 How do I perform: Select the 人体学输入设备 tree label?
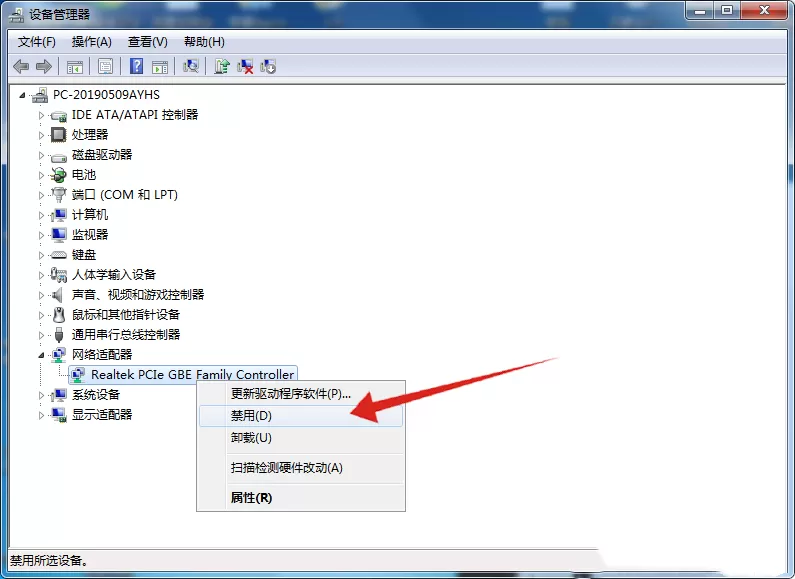point(114,275)
